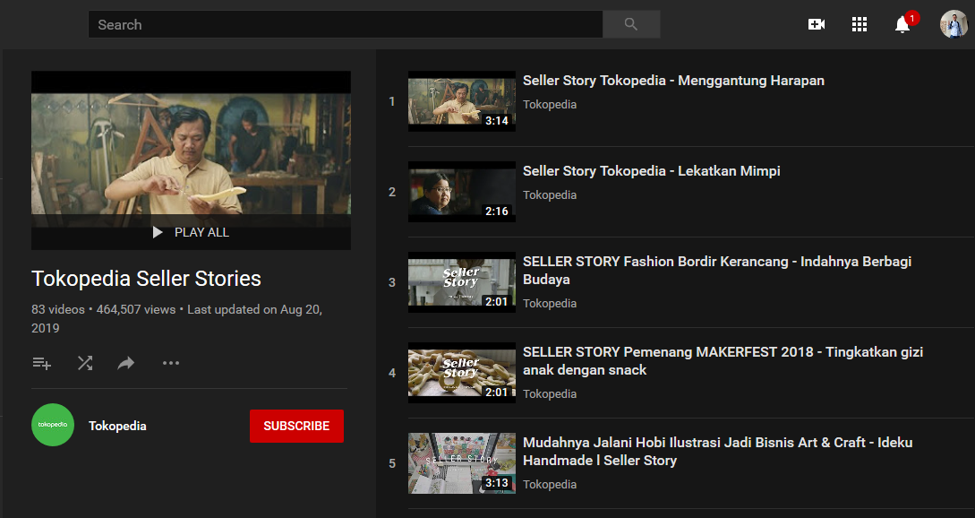
Task: Open the YouTube apps grid icon
Action: coord(859,24)
